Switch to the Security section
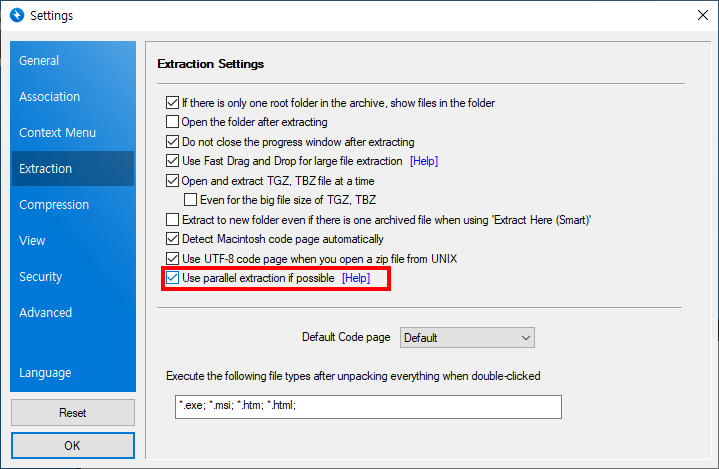719x469 pixels. pos(41,277)
